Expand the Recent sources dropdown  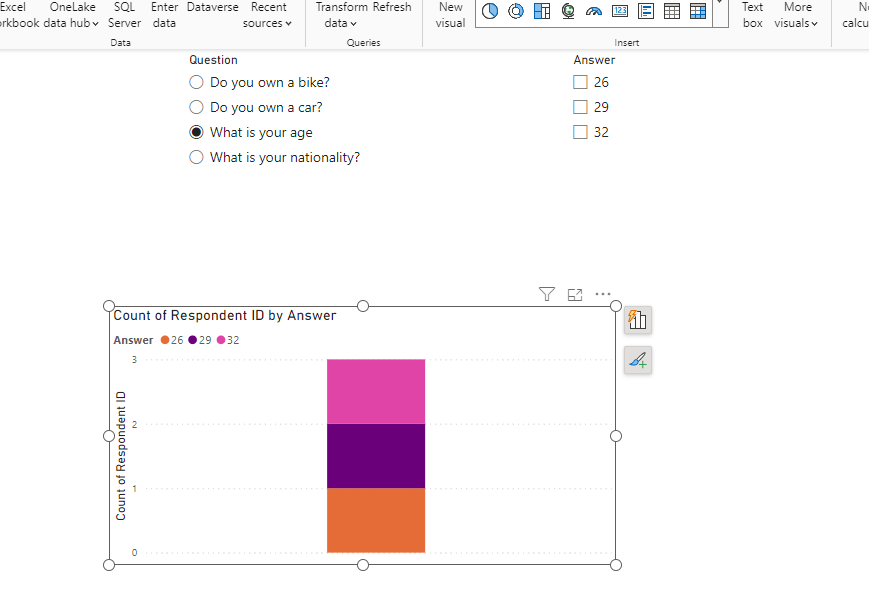pos(268,15)
